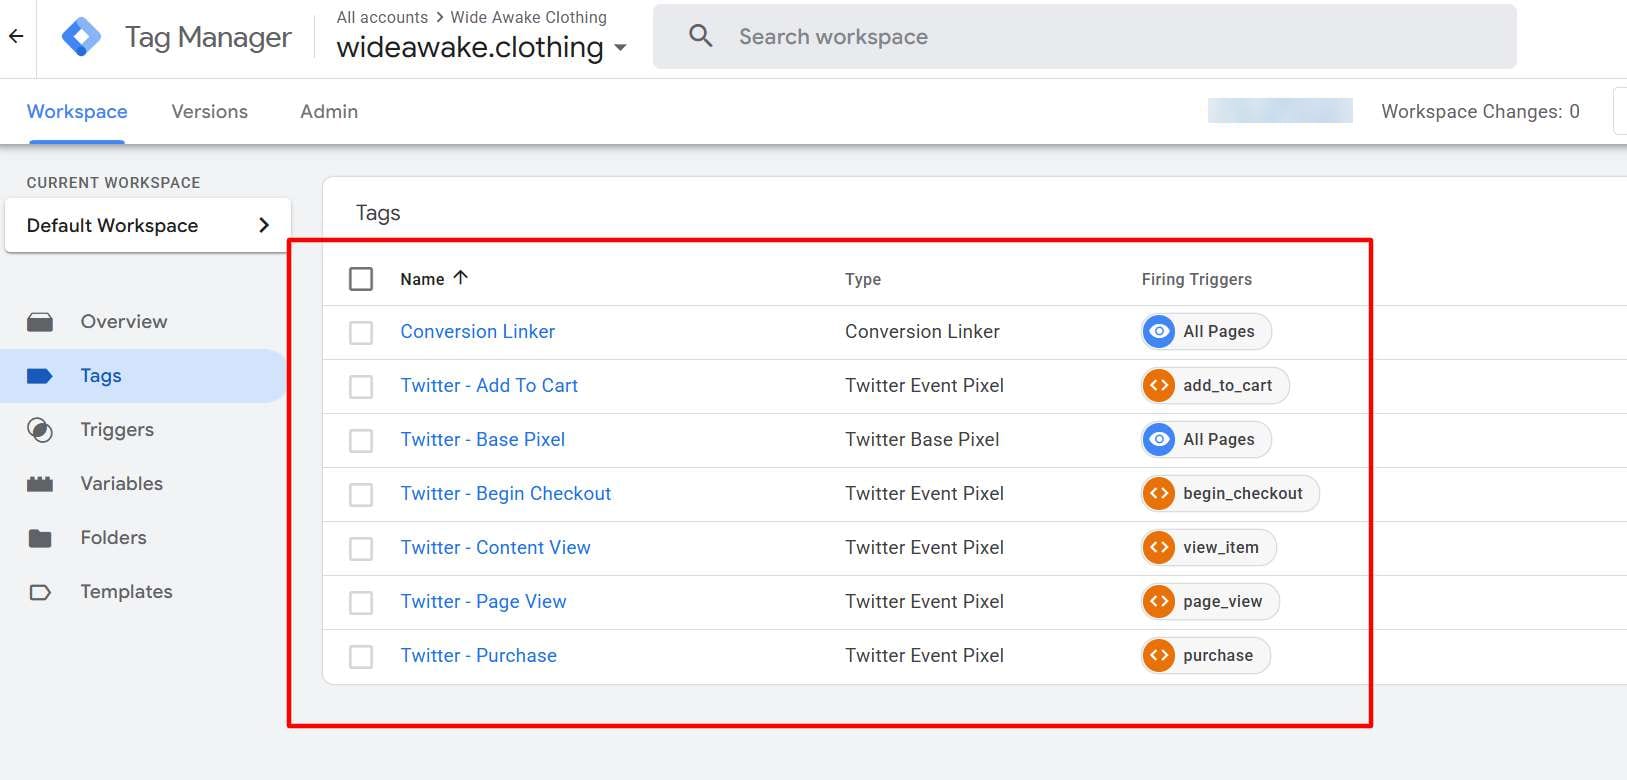Switch to the Versions tab
The width and height of the screenshot is (1627, 780).
point(210,111)
